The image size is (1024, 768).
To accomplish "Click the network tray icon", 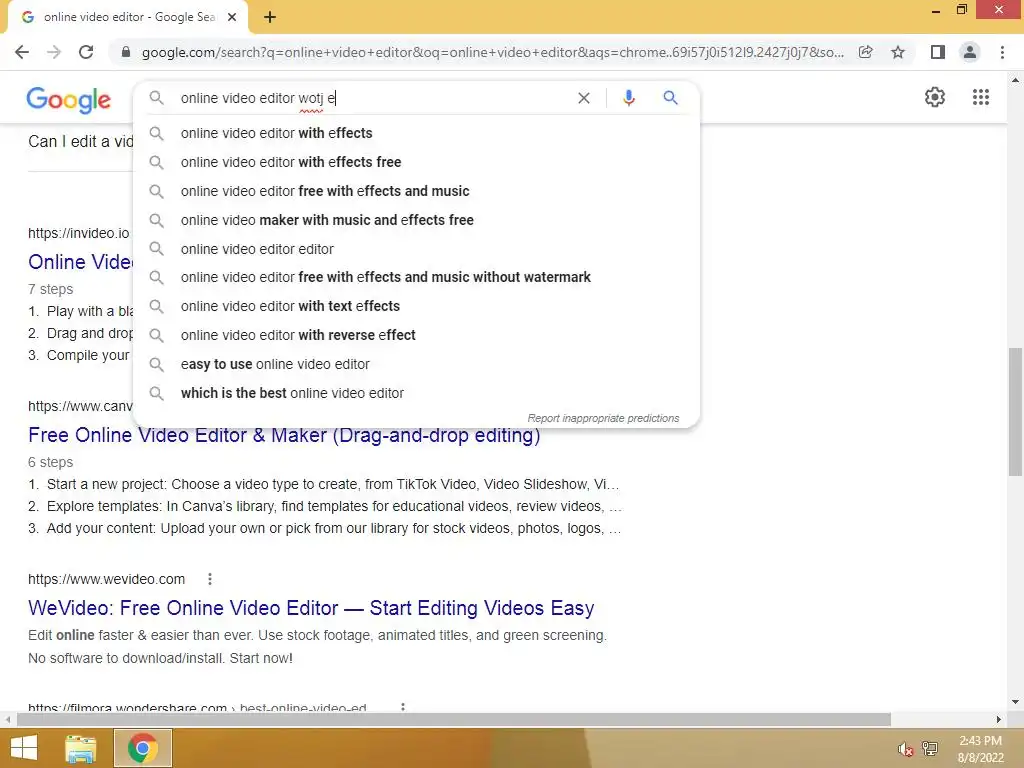I will point(929,748).
